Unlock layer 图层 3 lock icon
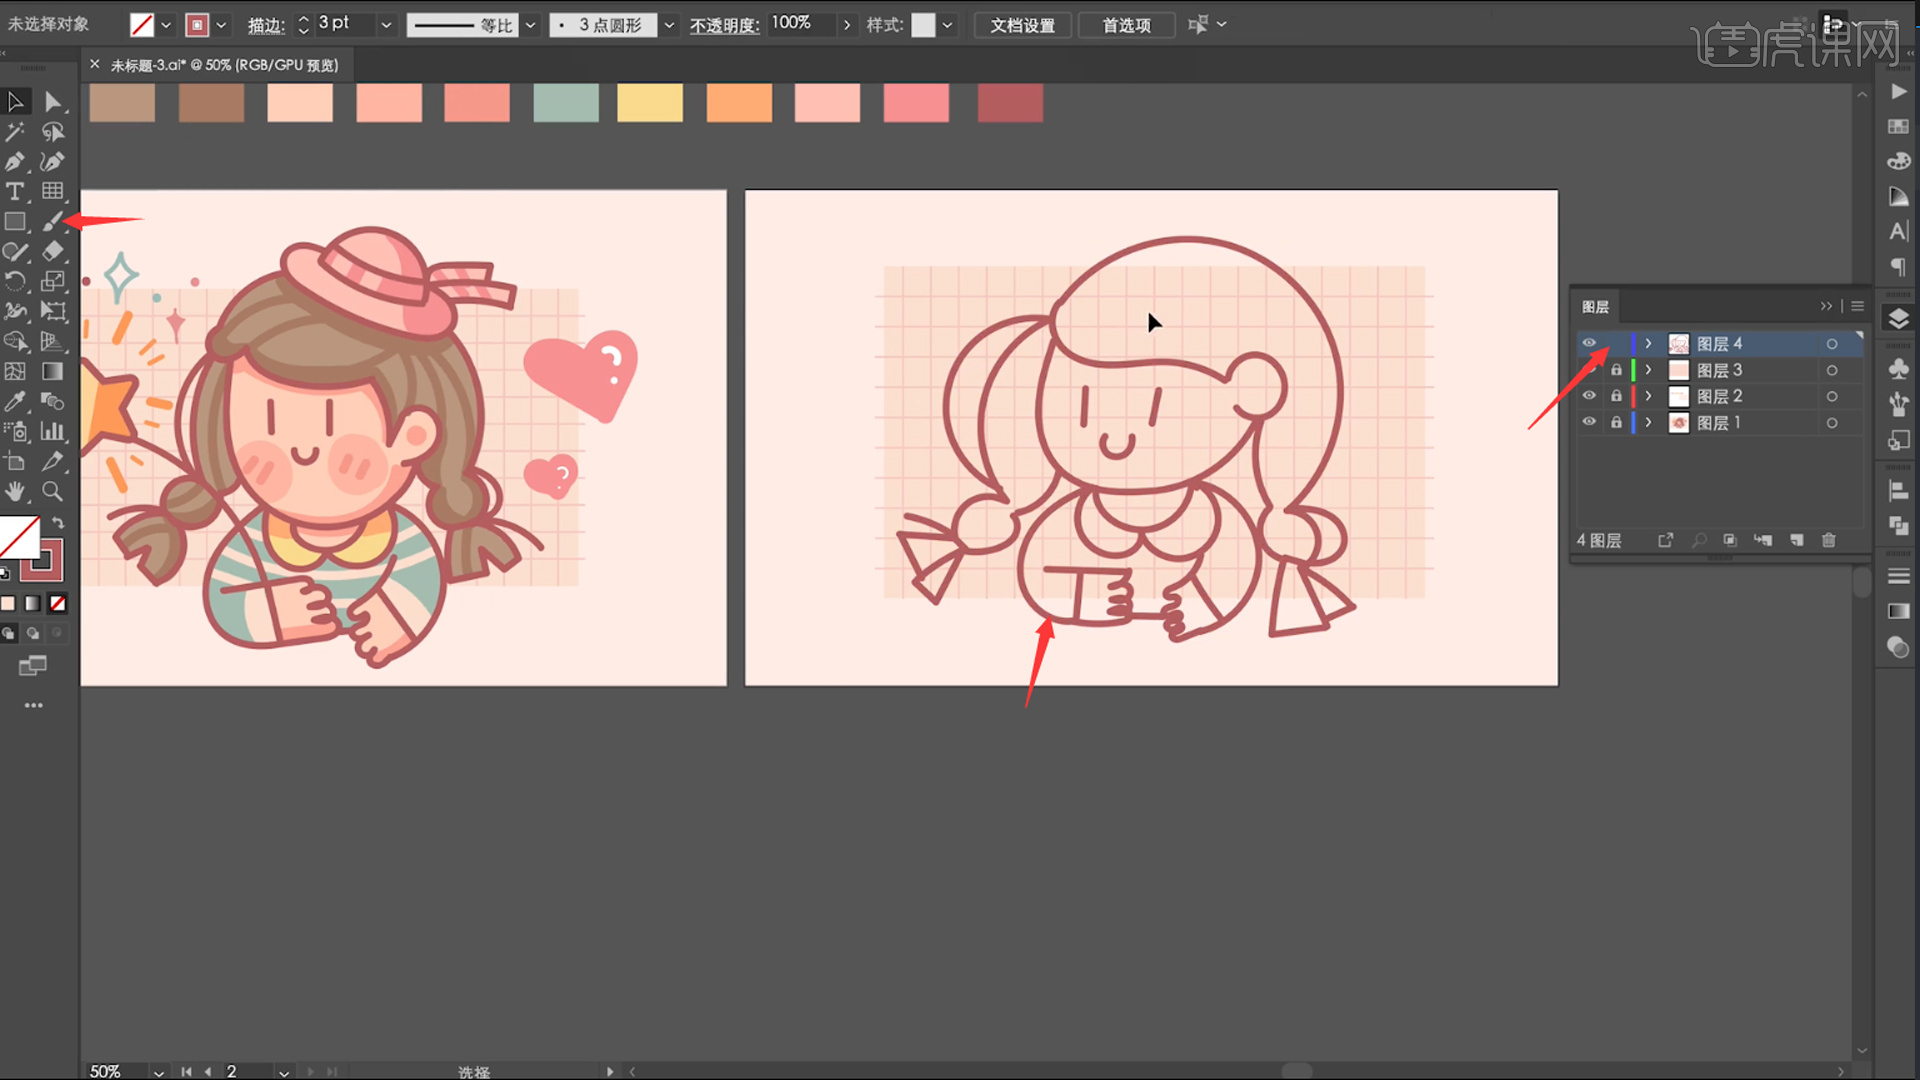The height and width of the screenshot is (1080, 1920). 1616,370
